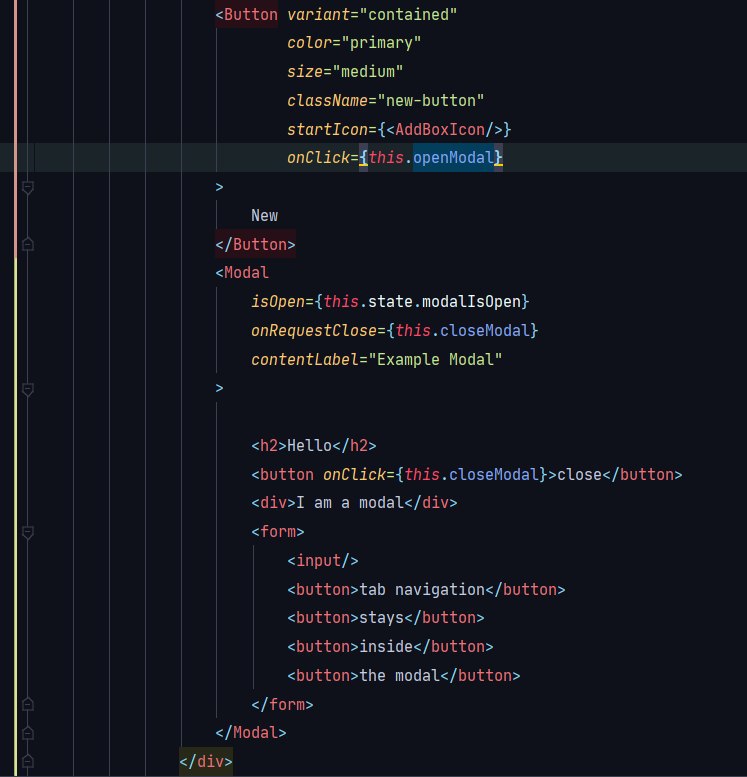The image size is (747, 777).
Task: Click the AddBoxIcon component name
Action: click(440, 129)
